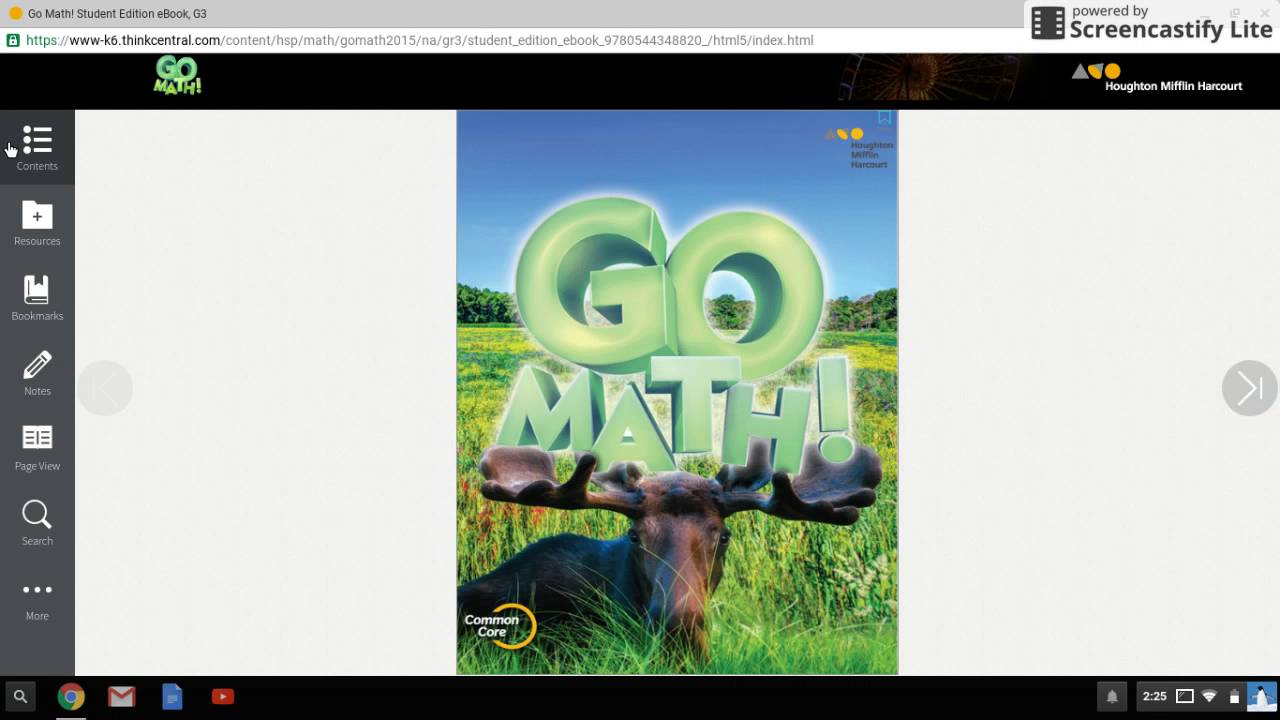This screenshot has width=1280, height=720.
Task: Click the Common Core badge on cover
Action: (499, 626)
